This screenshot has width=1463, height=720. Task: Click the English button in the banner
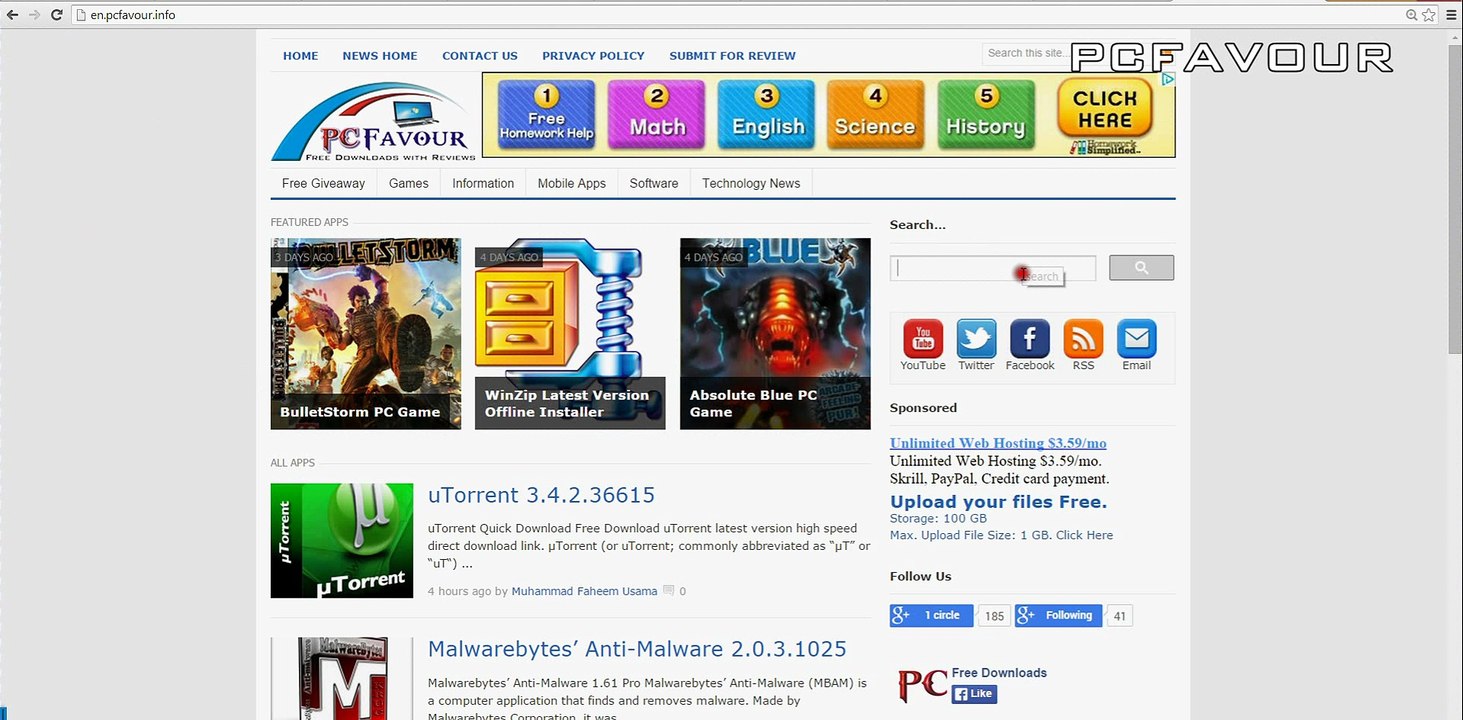[x=767, y=115]
